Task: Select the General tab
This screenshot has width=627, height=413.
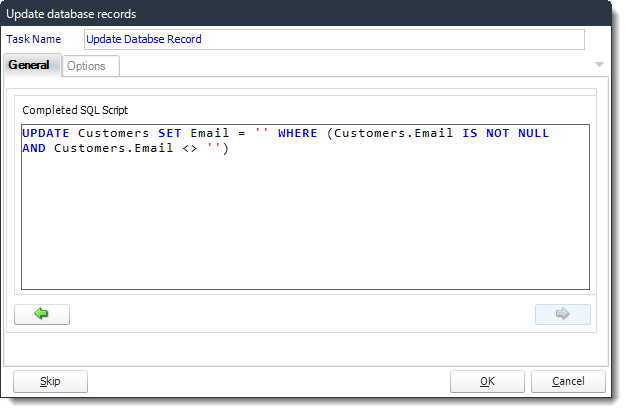Action: (32, 66)
